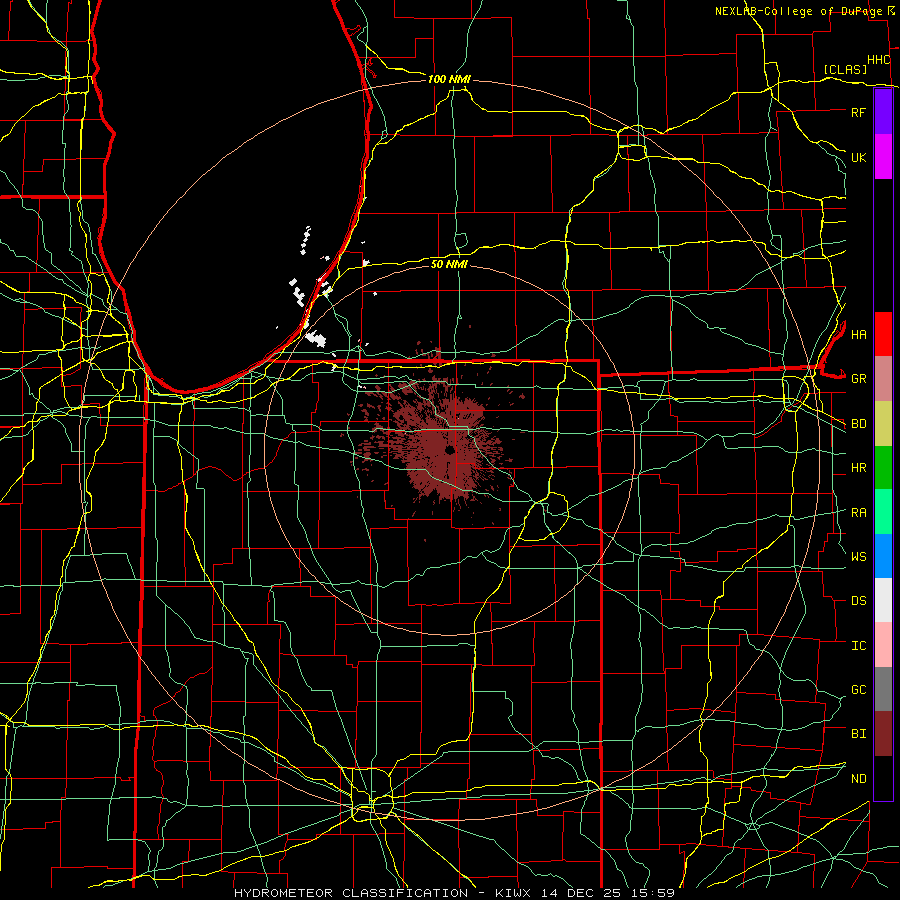Screen dimensions: 900x900
Task: Click the RA light green legend swatch
Action: 883,511
